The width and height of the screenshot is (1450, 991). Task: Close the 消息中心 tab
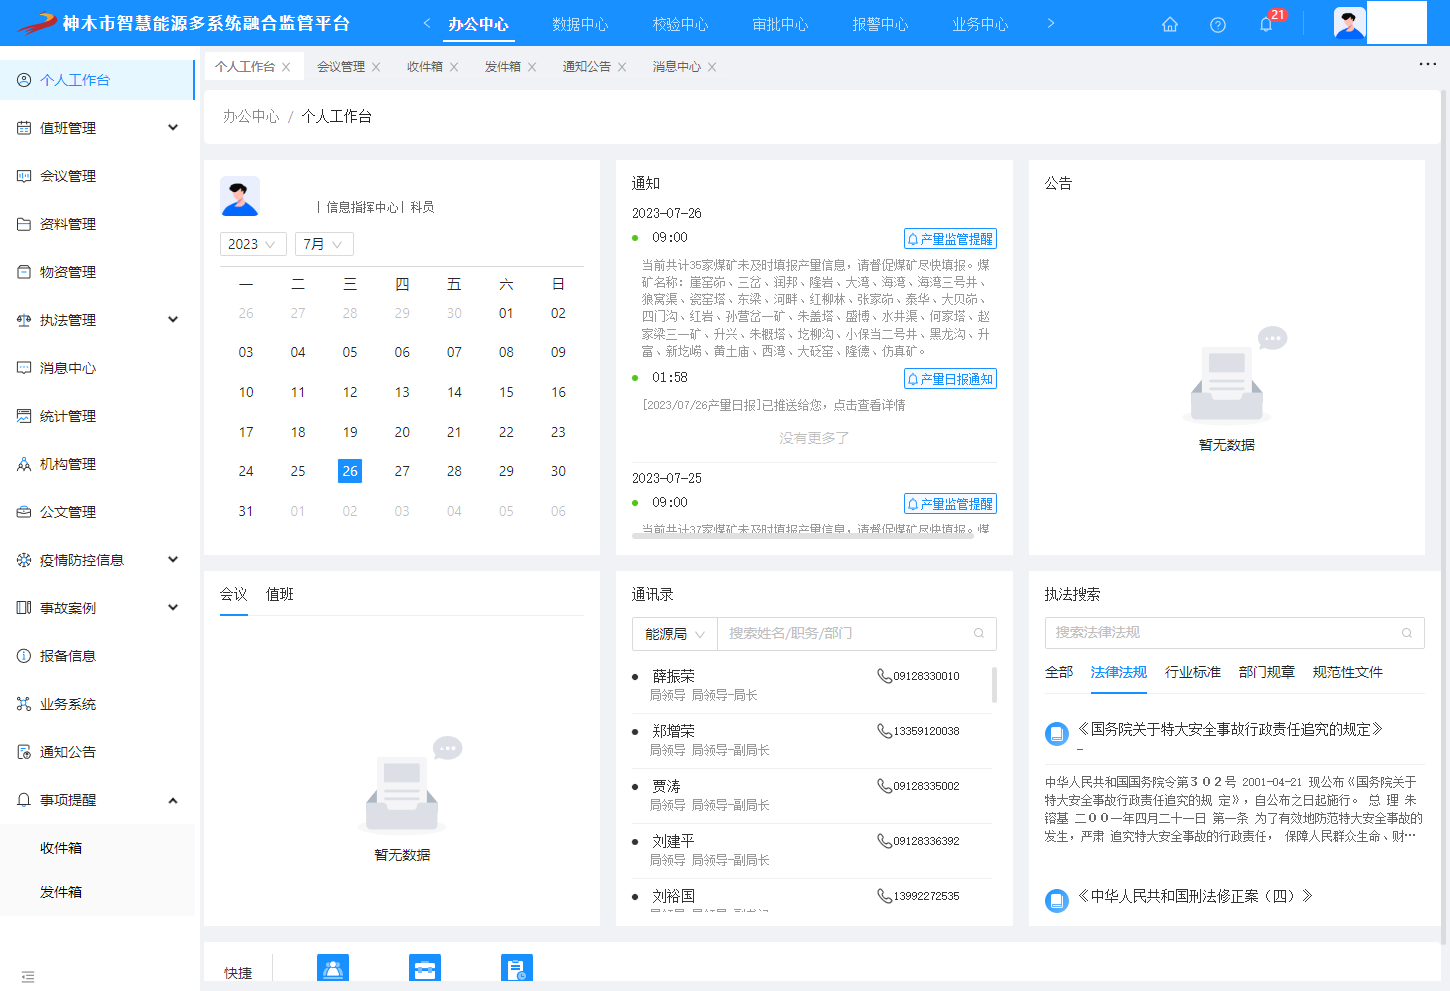(712, 67)
